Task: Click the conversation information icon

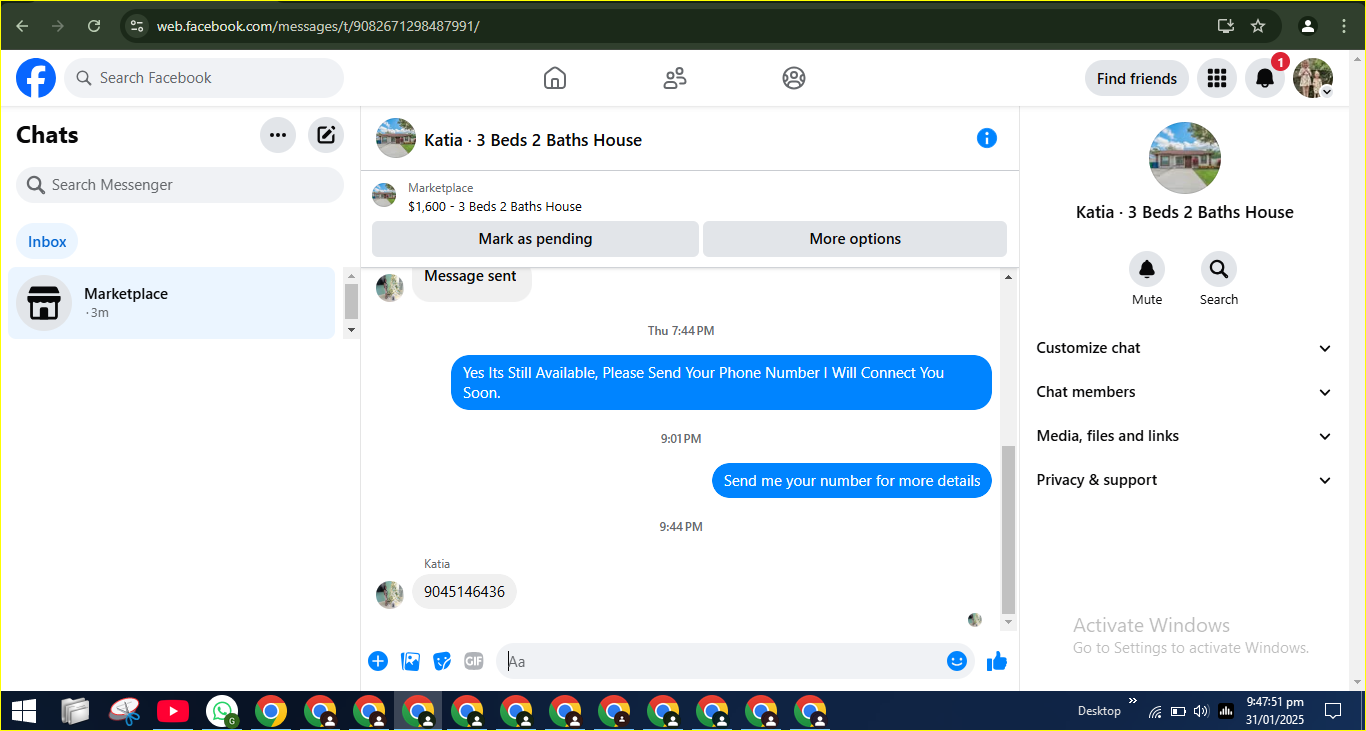Action: (x=987, y=138)
